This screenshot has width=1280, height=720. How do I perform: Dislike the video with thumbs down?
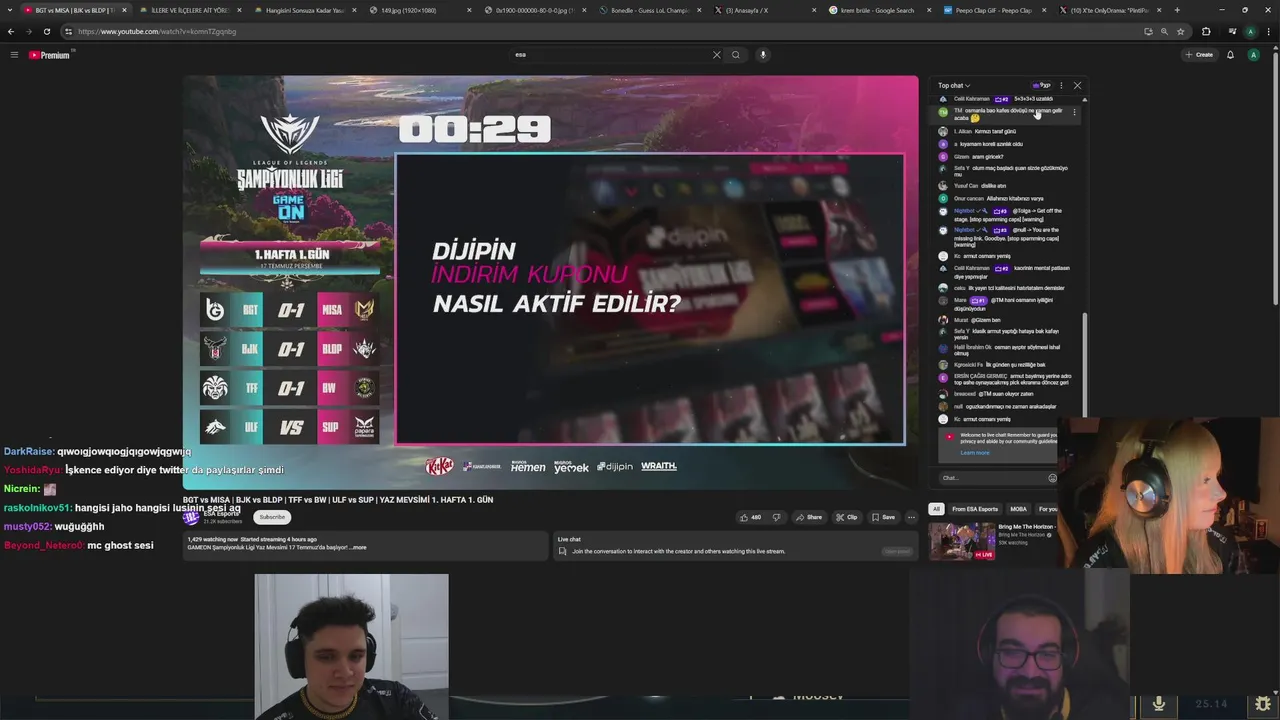tap(776, 517)
